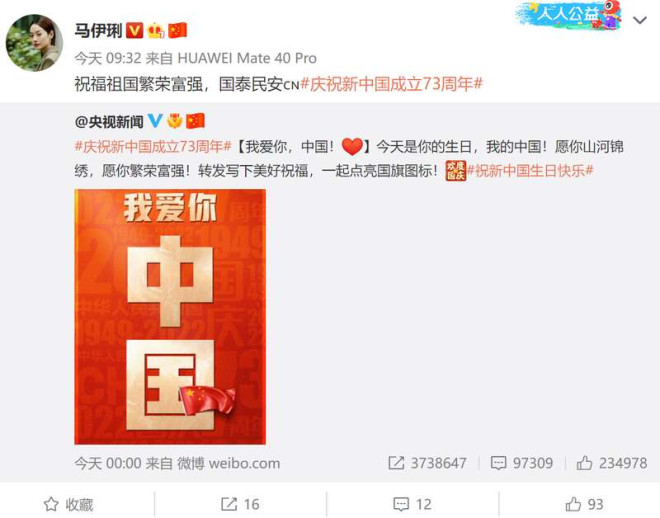Viewport: 660px width, 518px height.
Task: Click the crown membership icon beside 马伊琍
Action: [x=156, y=30]
